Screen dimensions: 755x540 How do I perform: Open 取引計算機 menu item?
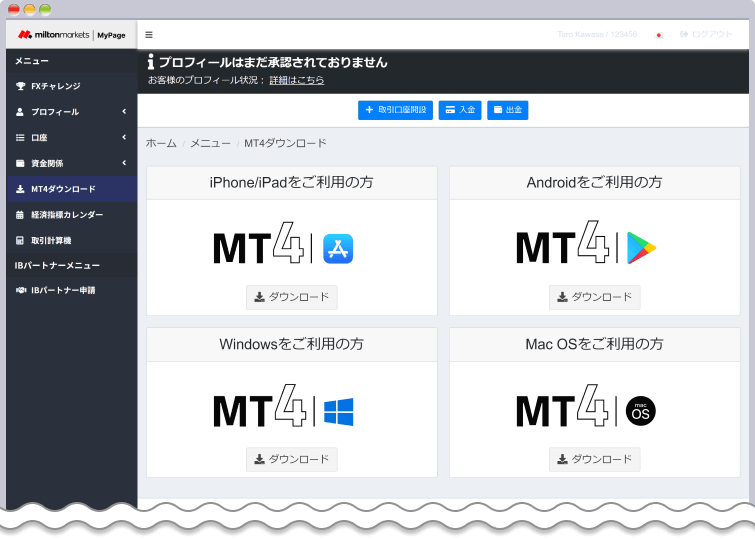pyautogui.click(x=72, y=240)
